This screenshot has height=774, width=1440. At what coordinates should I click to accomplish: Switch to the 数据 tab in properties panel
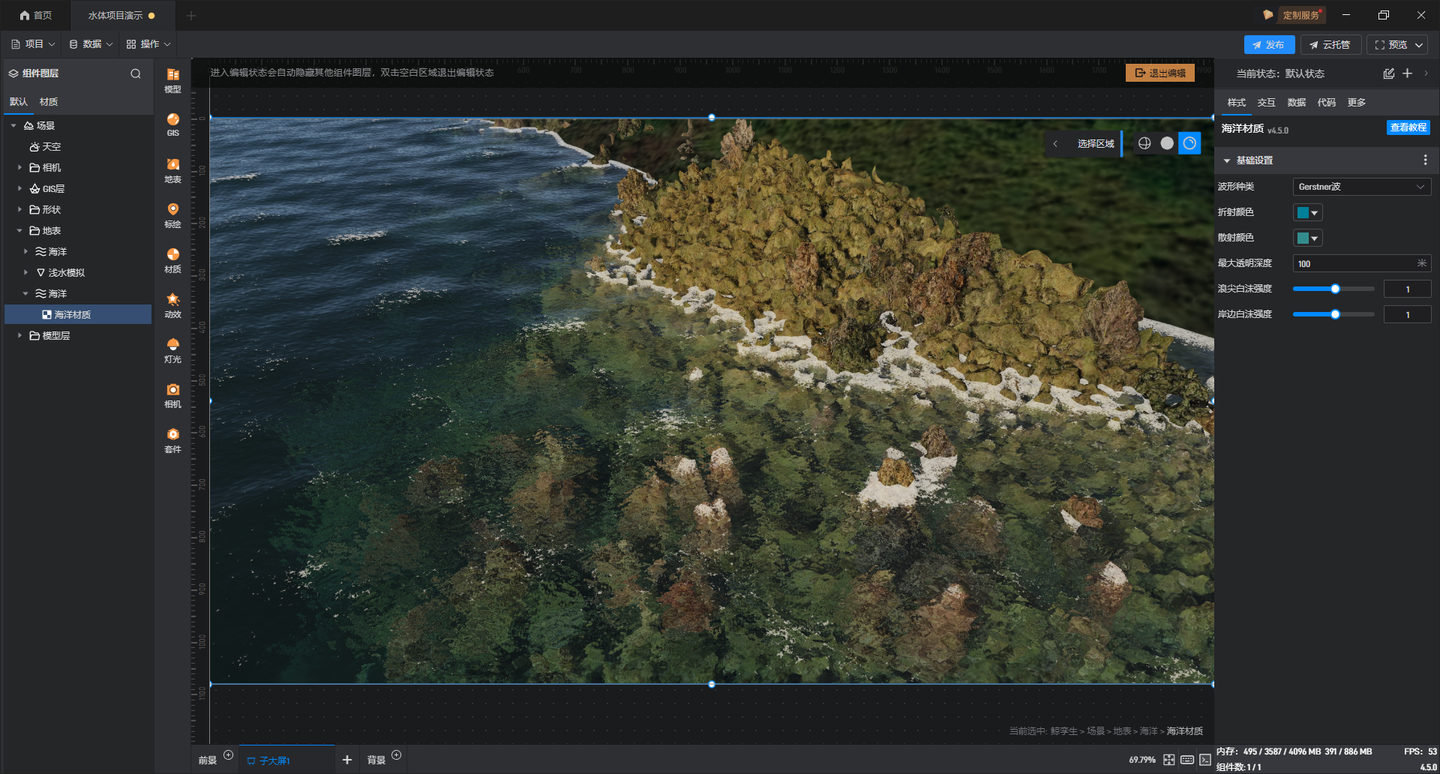(x=1296, y=103)
